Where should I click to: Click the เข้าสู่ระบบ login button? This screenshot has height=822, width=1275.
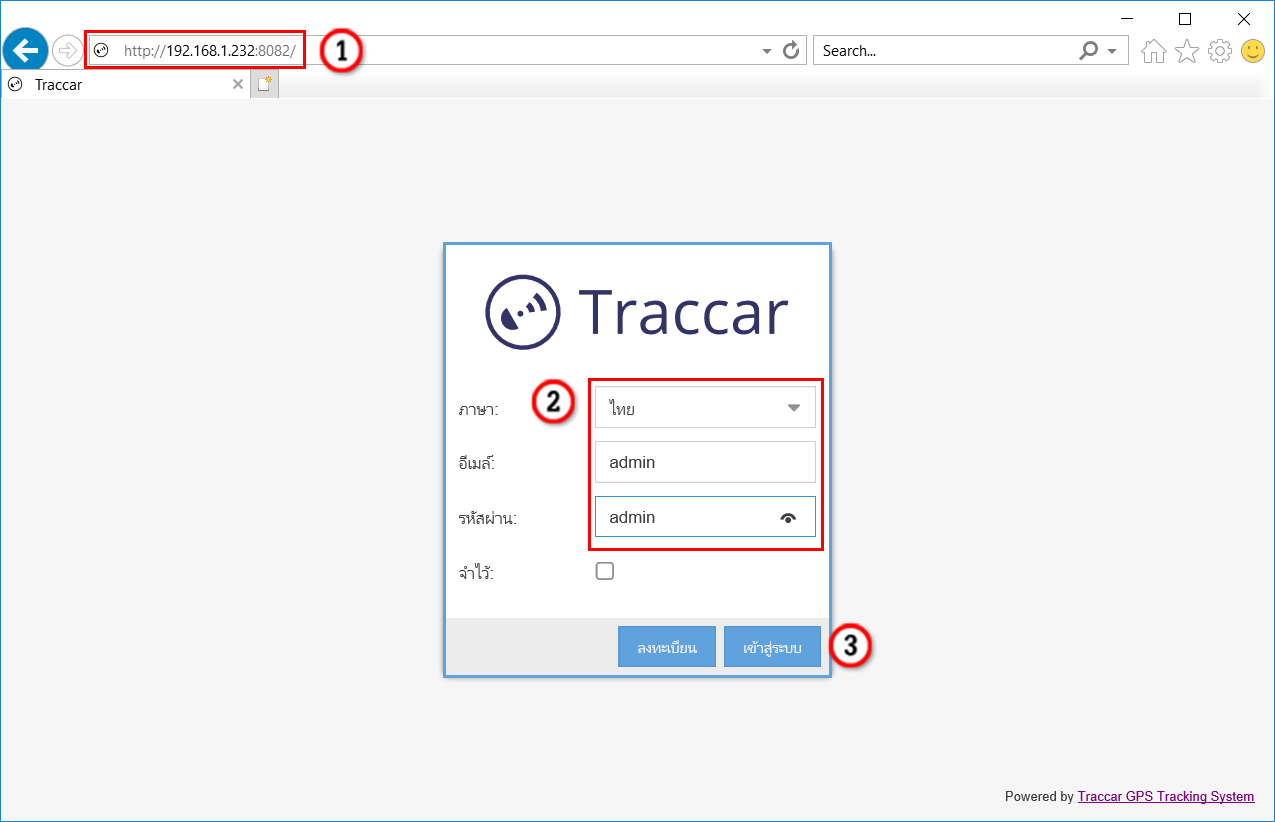point(772,647)
